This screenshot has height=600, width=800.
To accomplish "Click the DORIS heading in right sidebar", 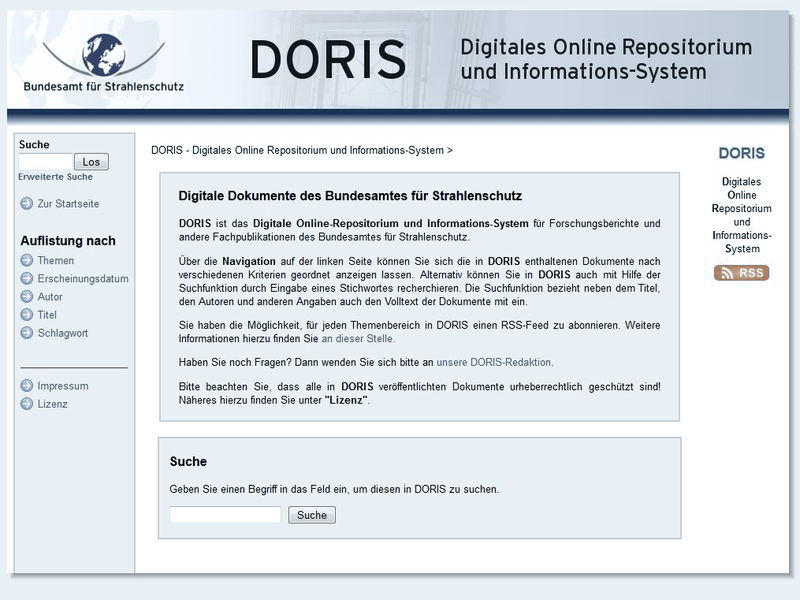I will pyautogui.click(x=741, y=153).
